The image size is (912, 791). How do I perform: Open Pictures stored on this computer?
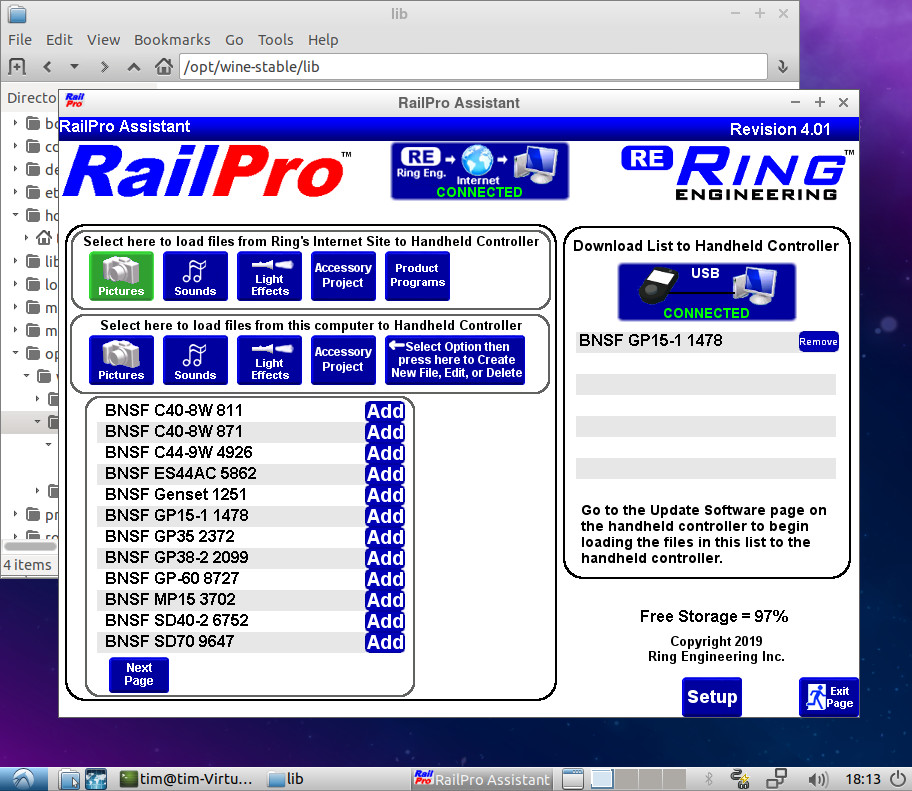point(121,360)
